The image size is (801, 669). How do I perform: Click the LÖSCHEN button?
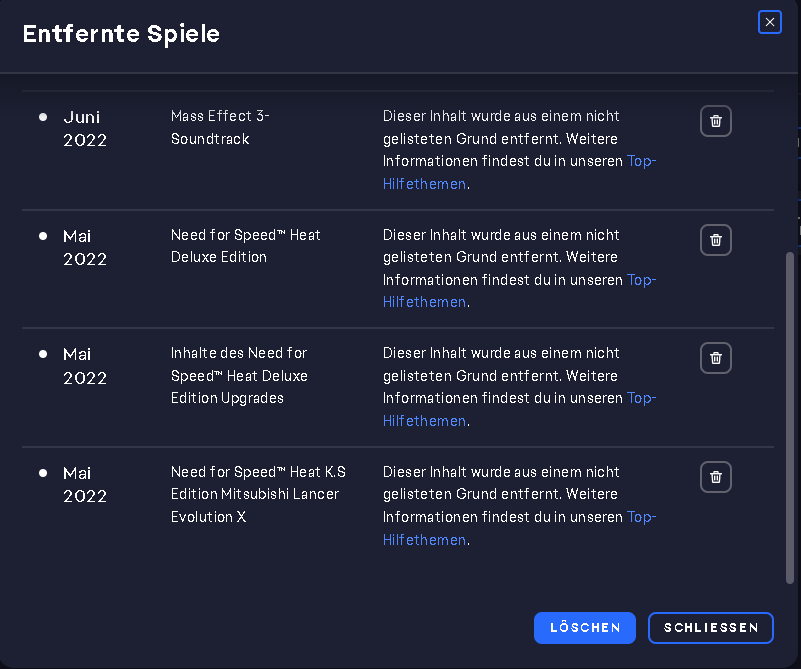pos(585,628)
